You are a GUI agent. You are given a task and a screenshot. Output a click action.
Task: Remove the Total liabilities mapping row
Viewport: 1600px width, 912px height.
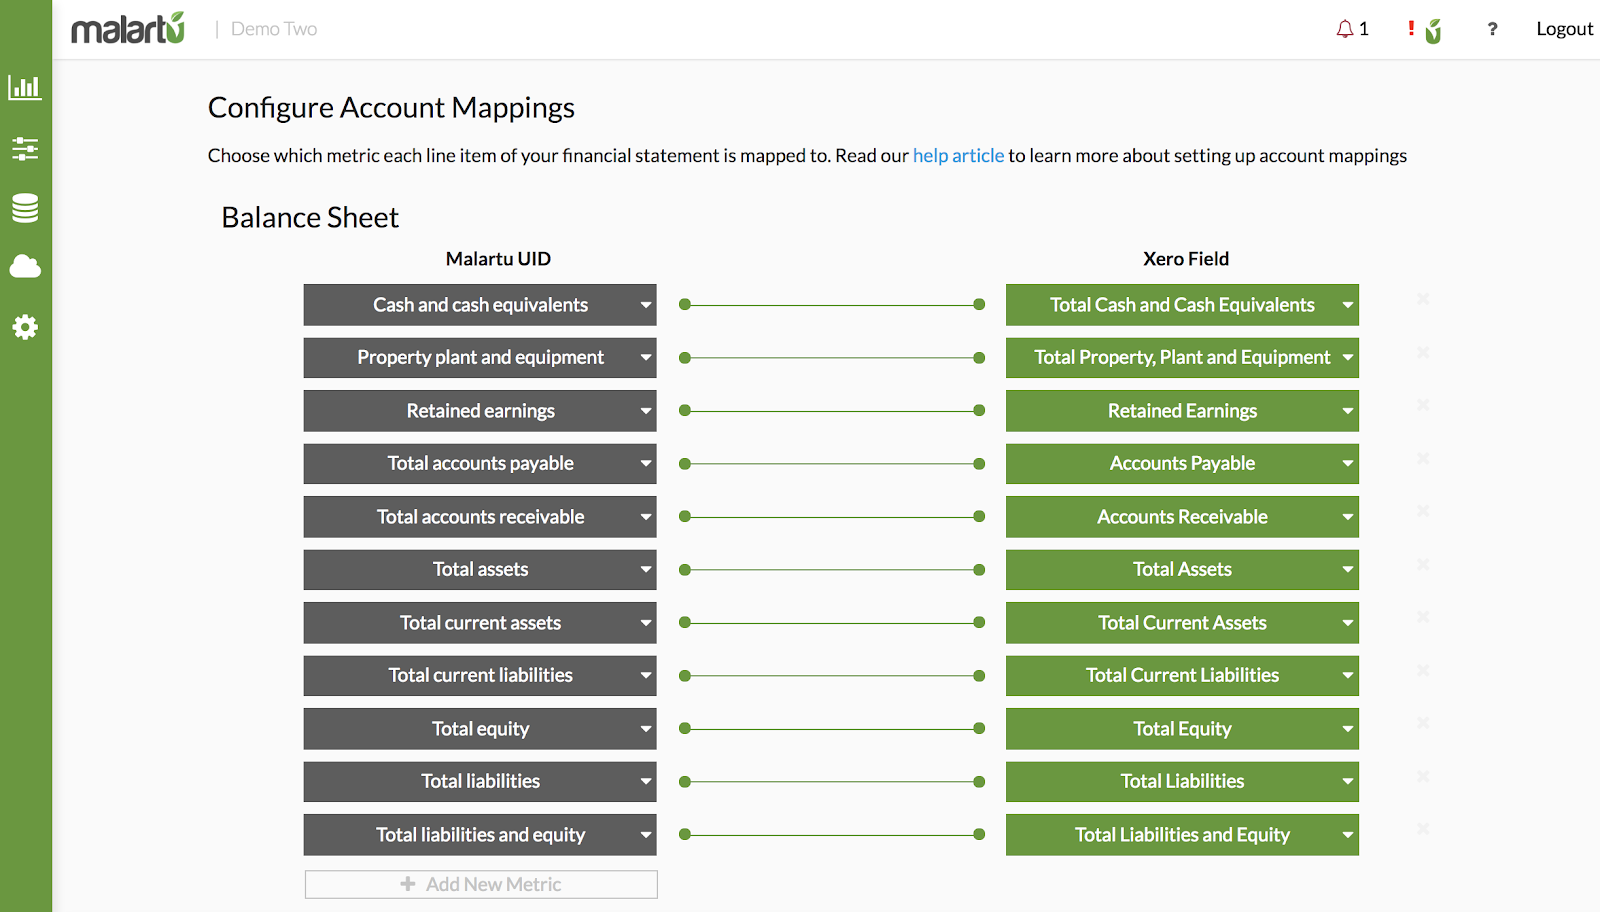coord(1423,776)
